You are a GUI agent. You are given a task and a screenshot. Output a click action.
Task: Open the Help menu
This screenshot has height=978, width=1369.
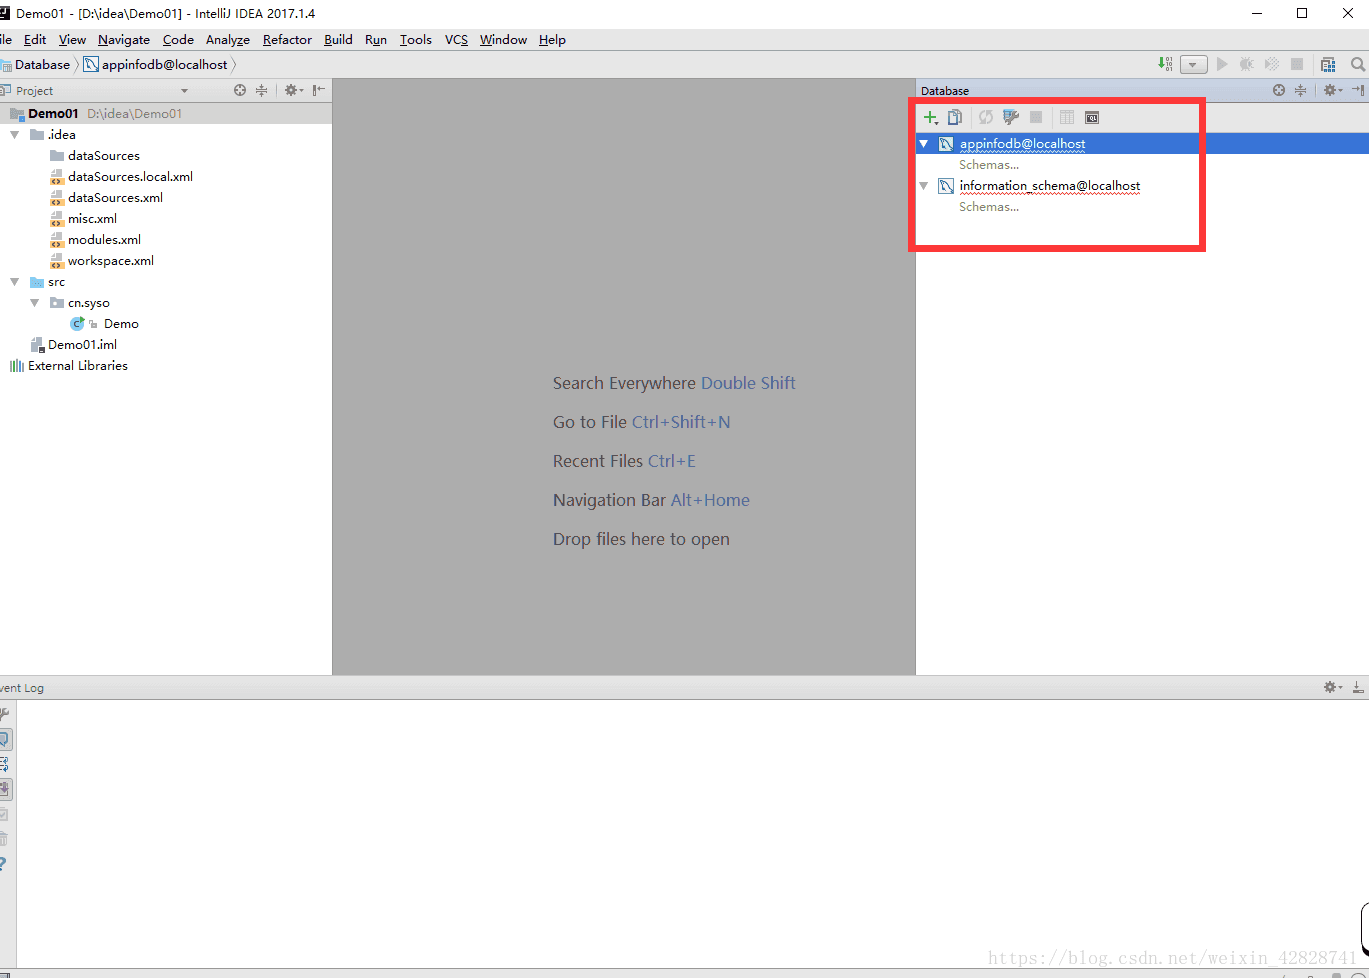[552, 40]
